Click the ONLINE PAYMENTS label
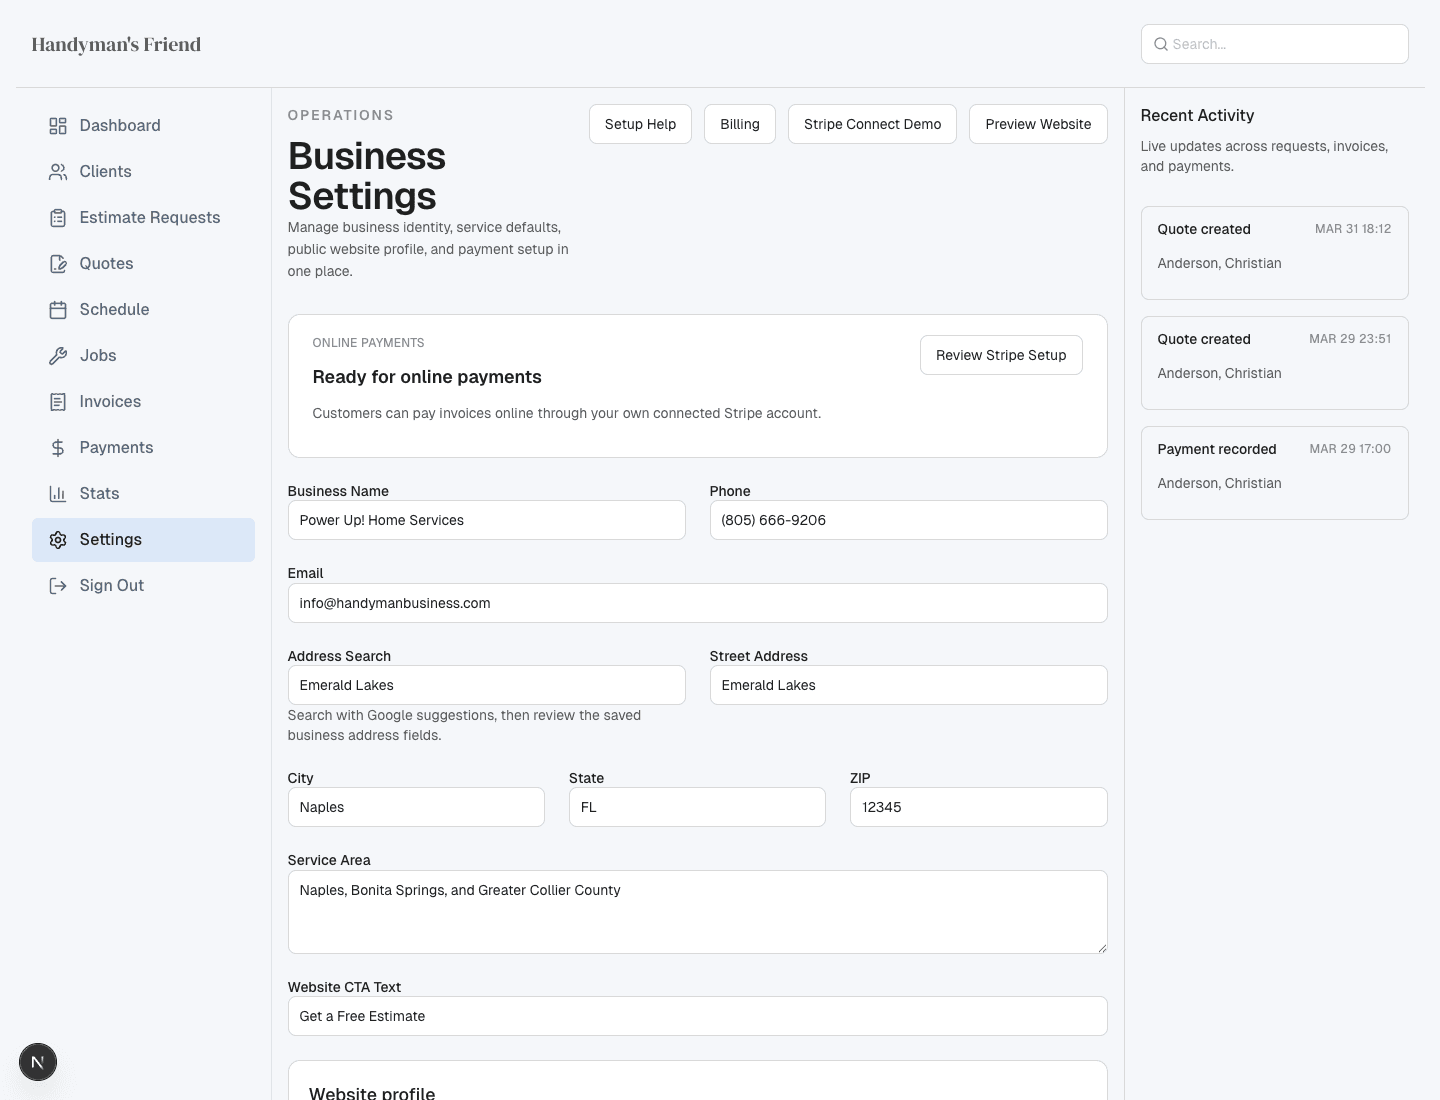The width and height of the screenshot is (1440, 1100). (x=368, y=343)
